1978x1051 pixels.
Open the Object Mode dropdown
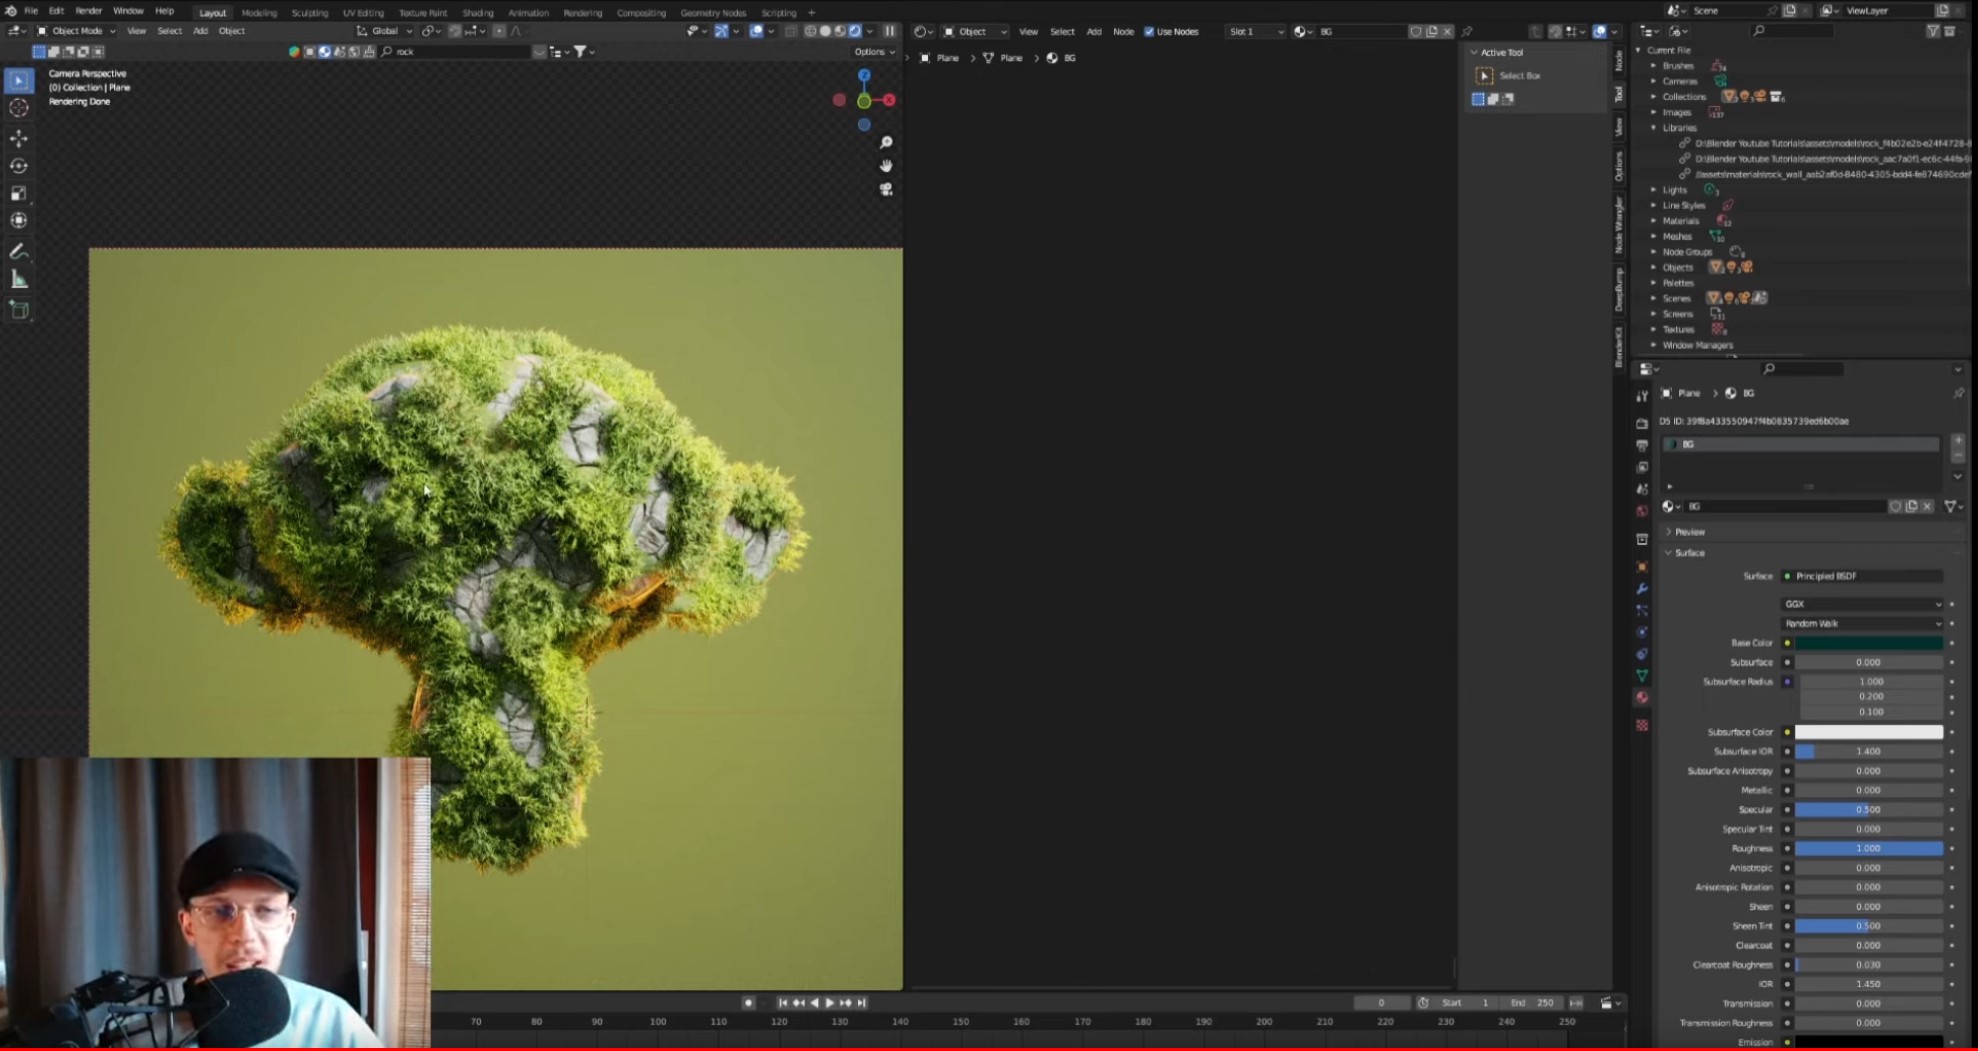point(76,31)
